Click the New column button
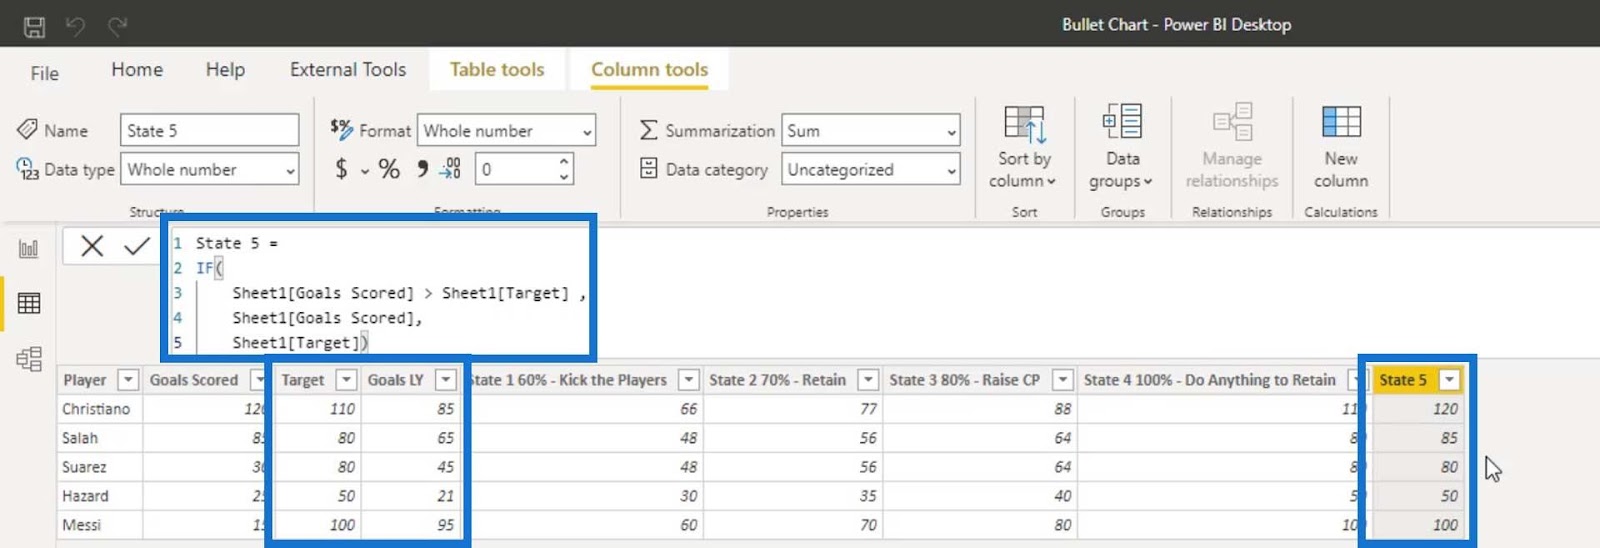 click(x=1341, y=146)
